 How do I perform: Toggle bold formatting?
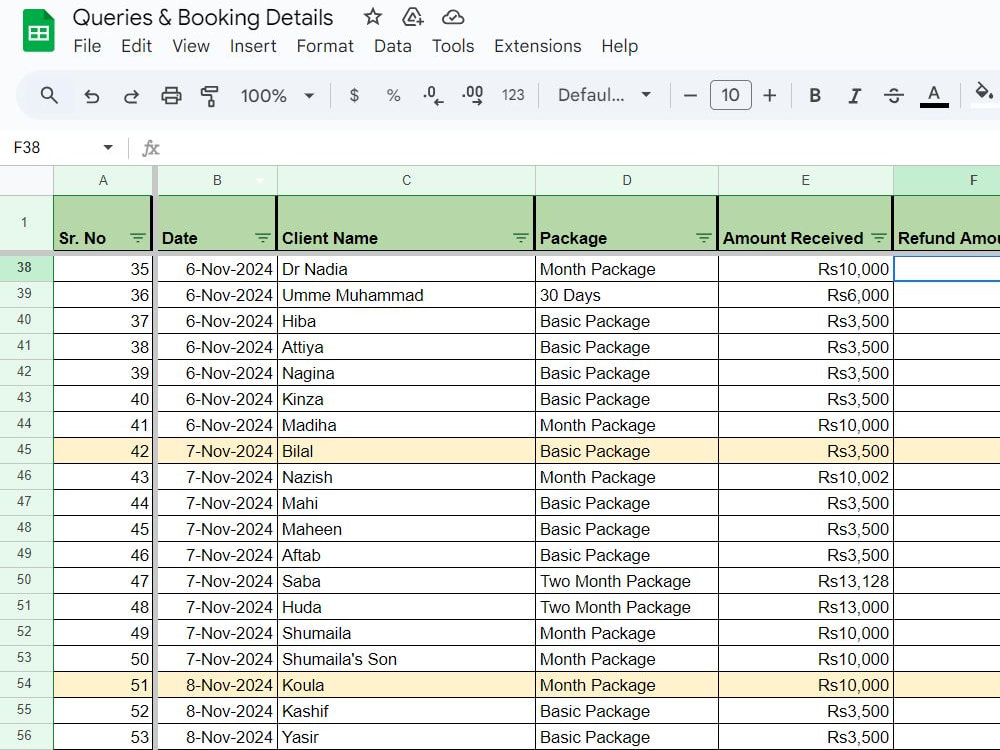coord(814,96)
